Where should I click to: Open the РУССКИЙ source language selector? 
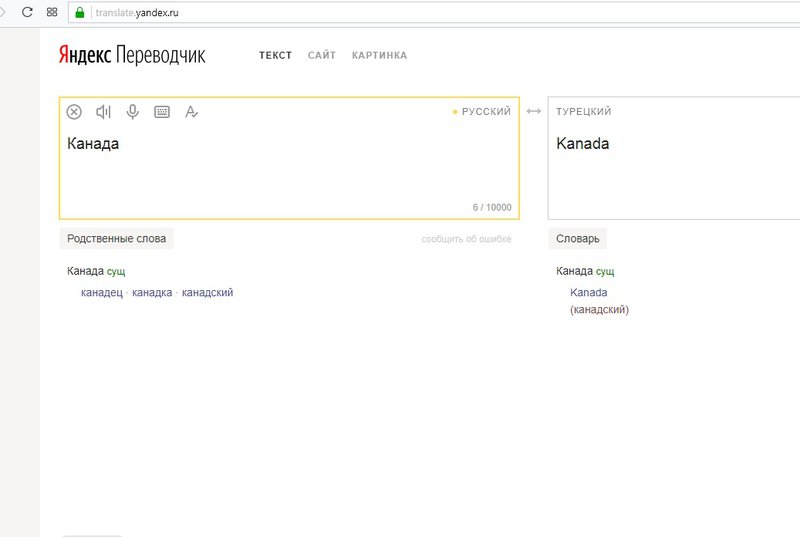coord(482,112)
